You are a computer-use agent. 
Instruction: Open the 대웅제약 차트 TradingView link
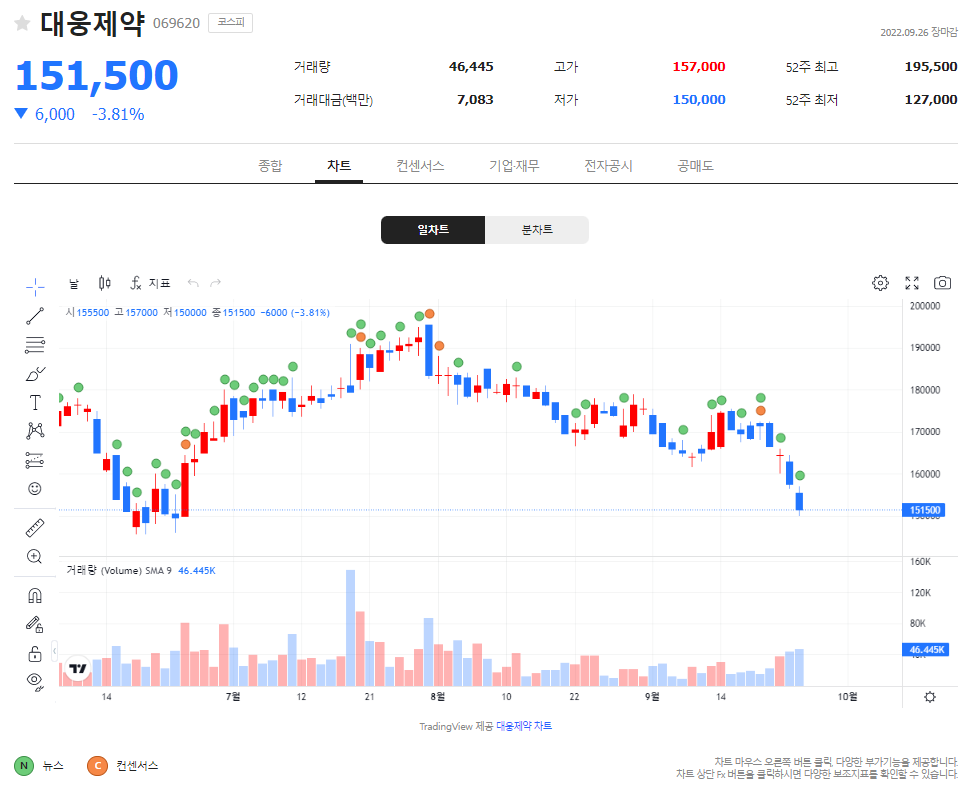(523, 726)
